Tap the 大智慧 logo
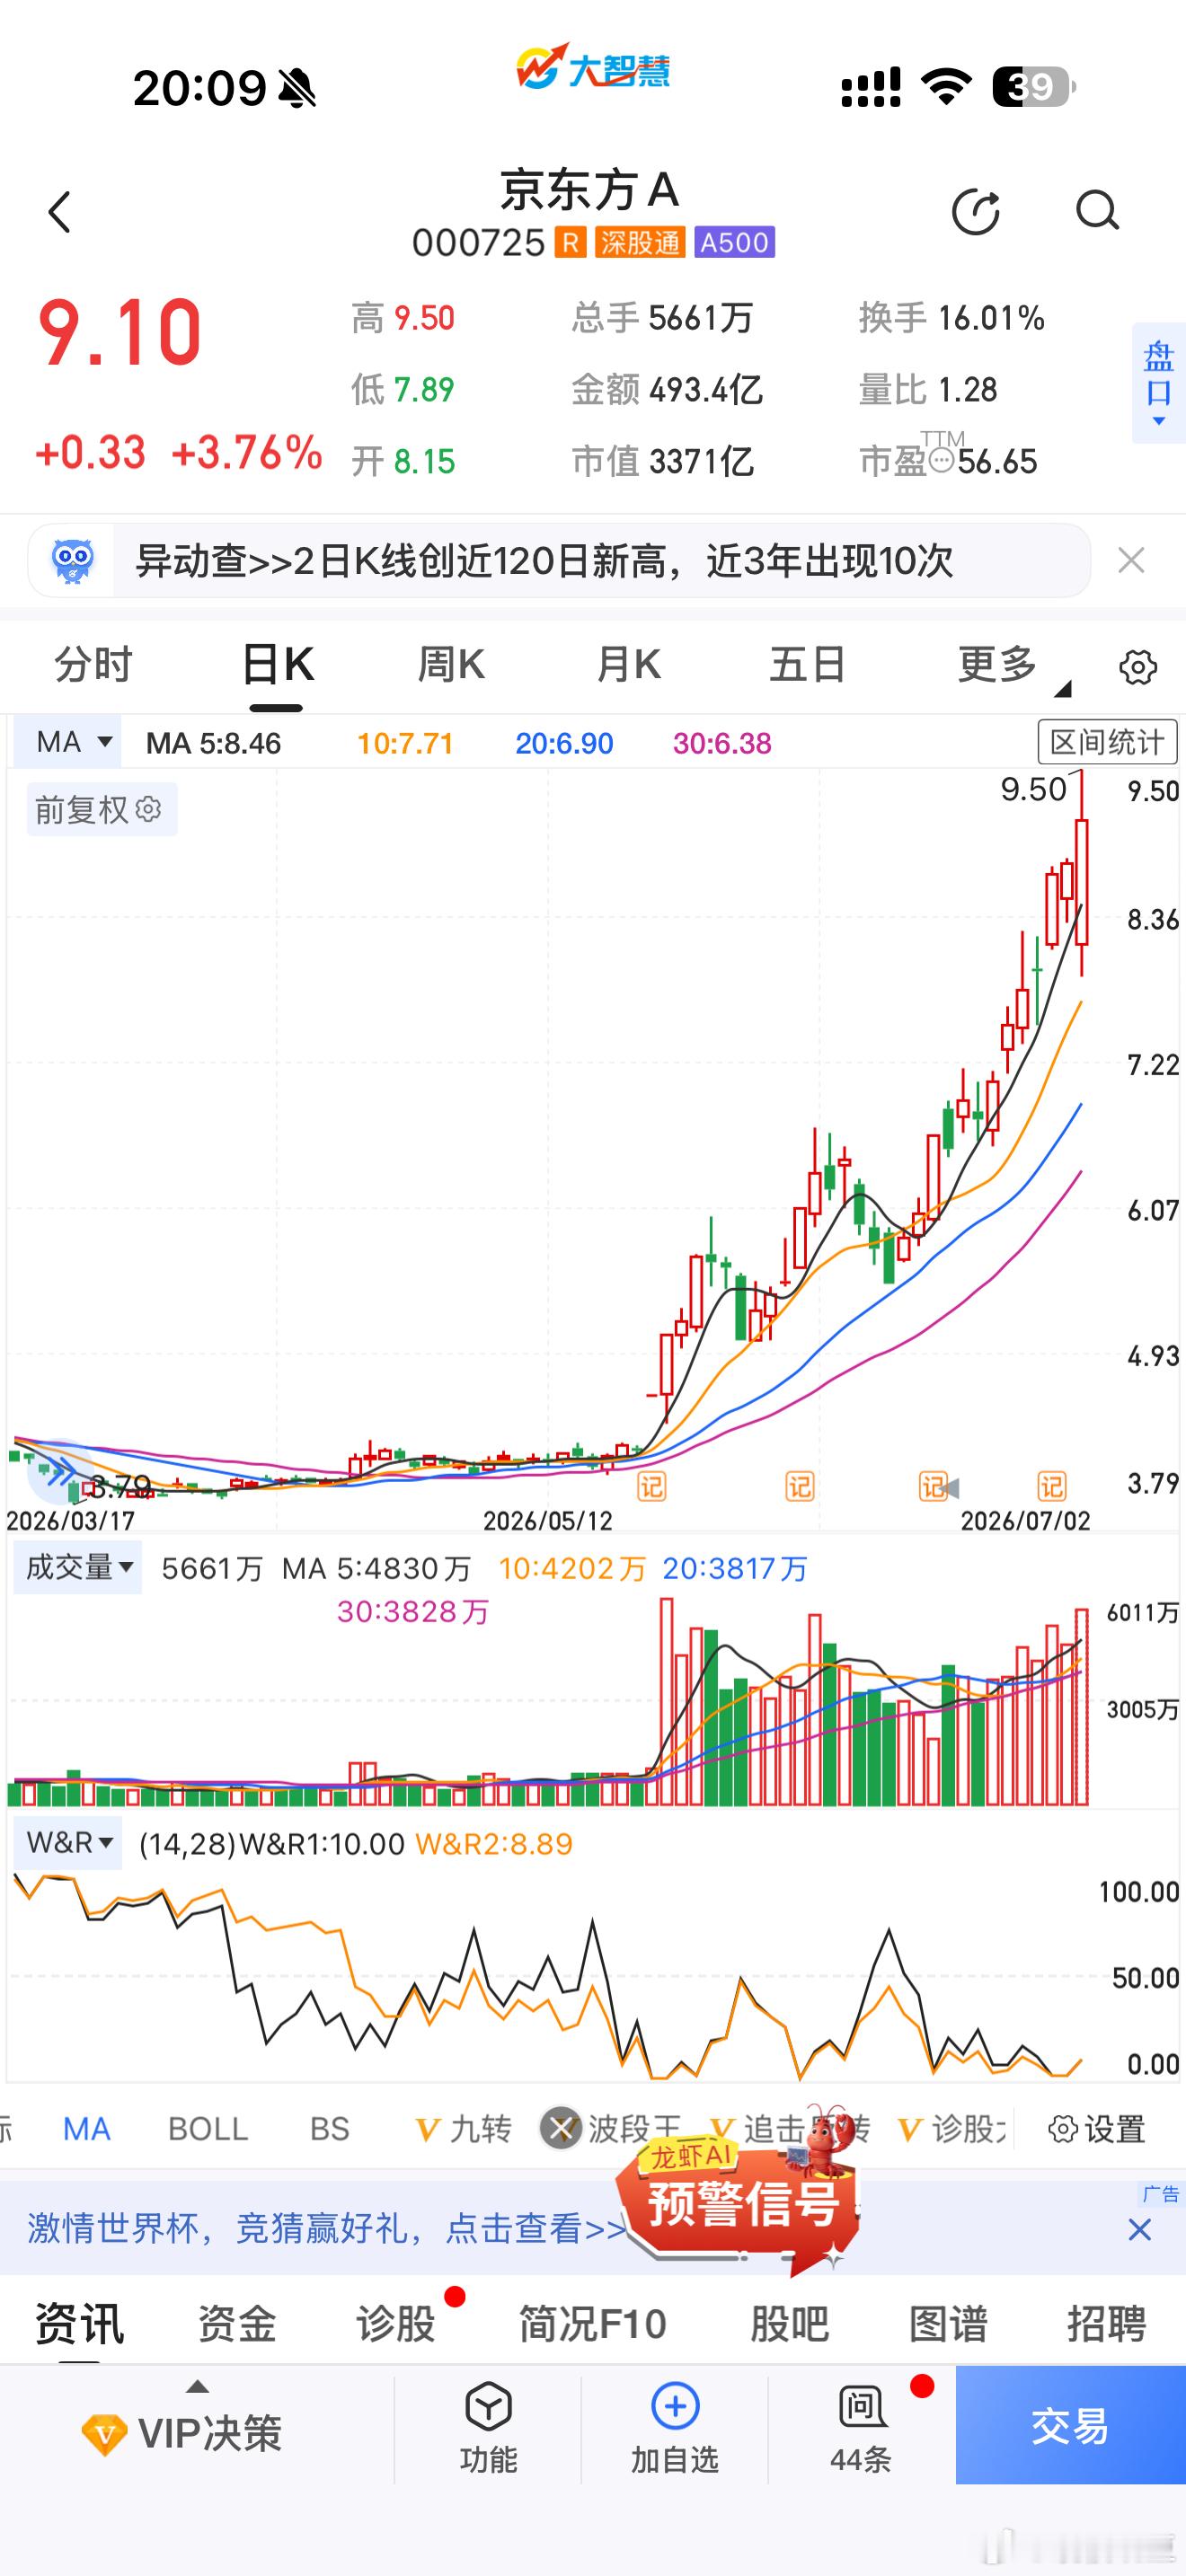This screenshot has height=2576, width=1186. (x=593, y=68)
